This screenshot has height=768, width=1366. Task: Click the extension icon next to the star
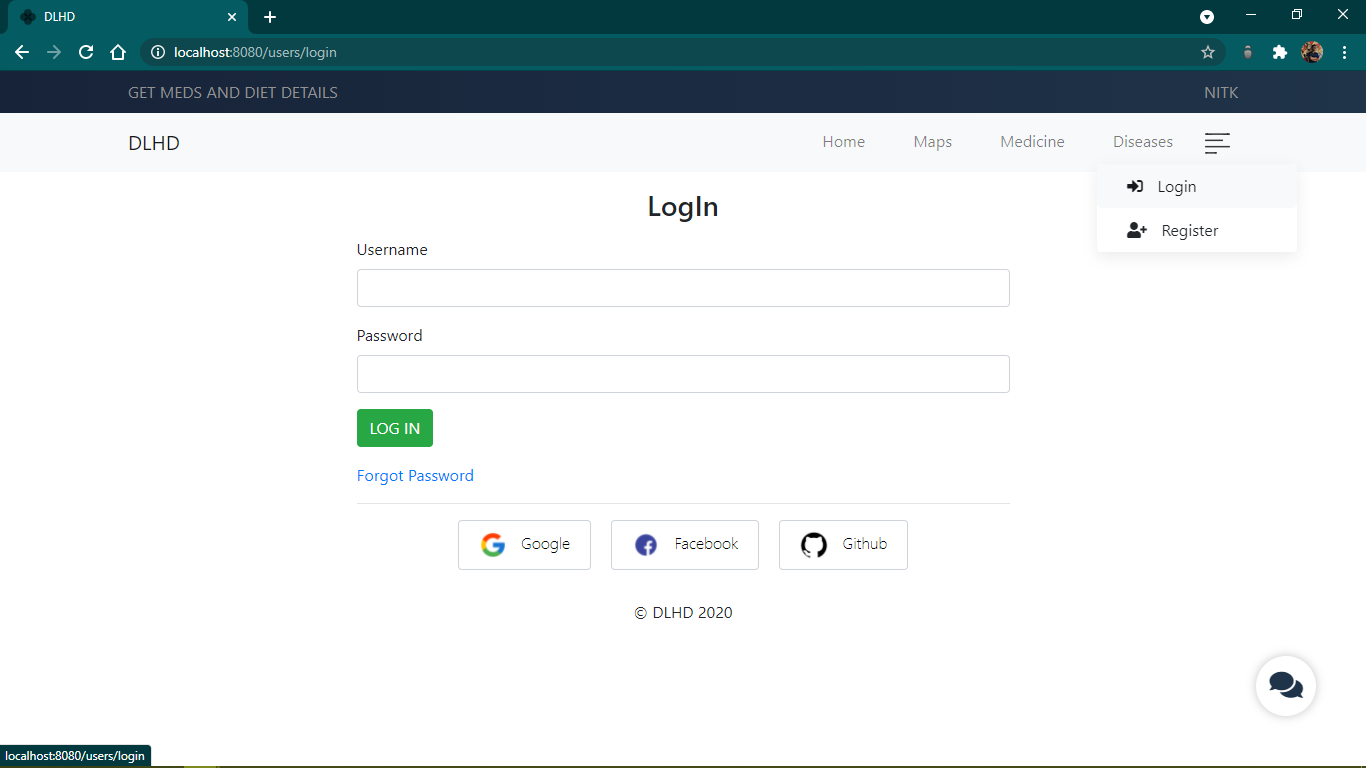1247,52
